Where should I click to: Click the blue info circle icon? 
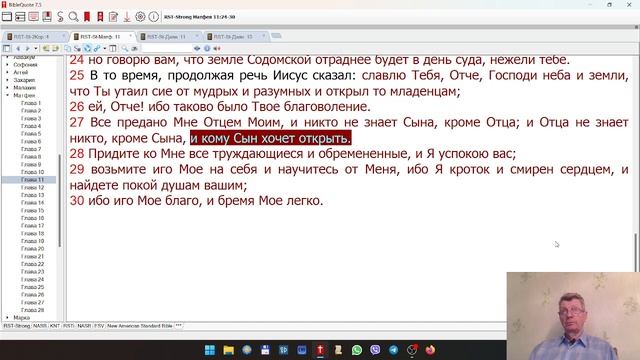(x=207, y=48)
